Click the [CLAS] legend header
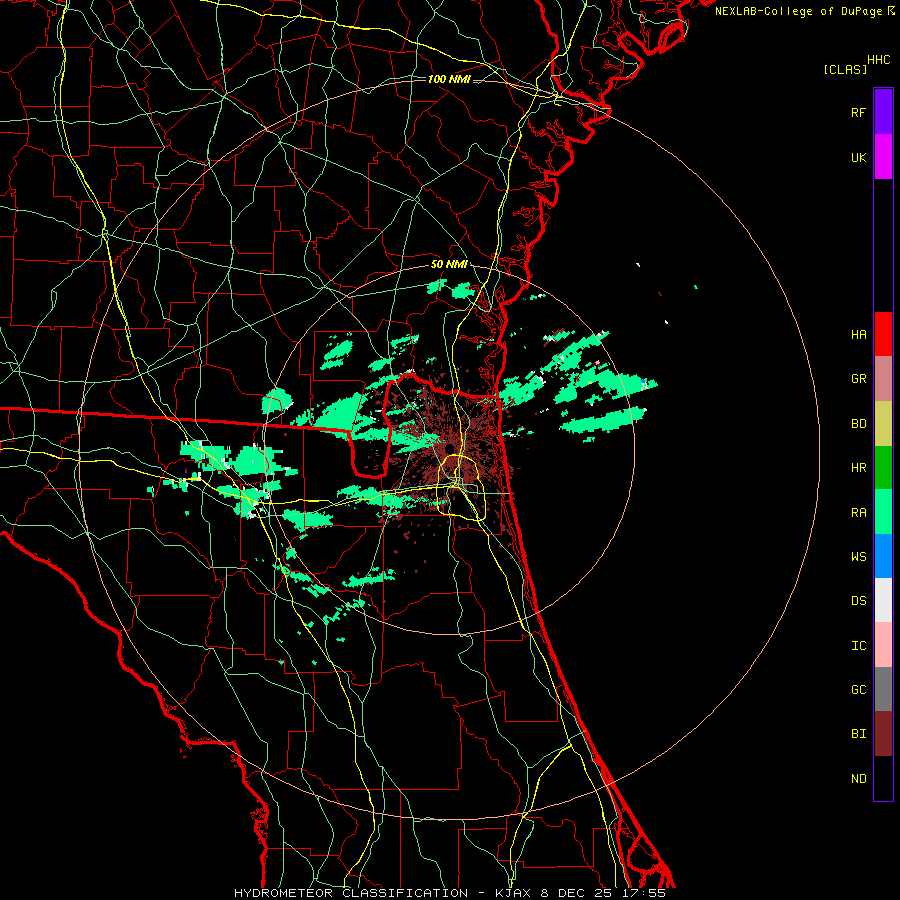 pos(845,69)
